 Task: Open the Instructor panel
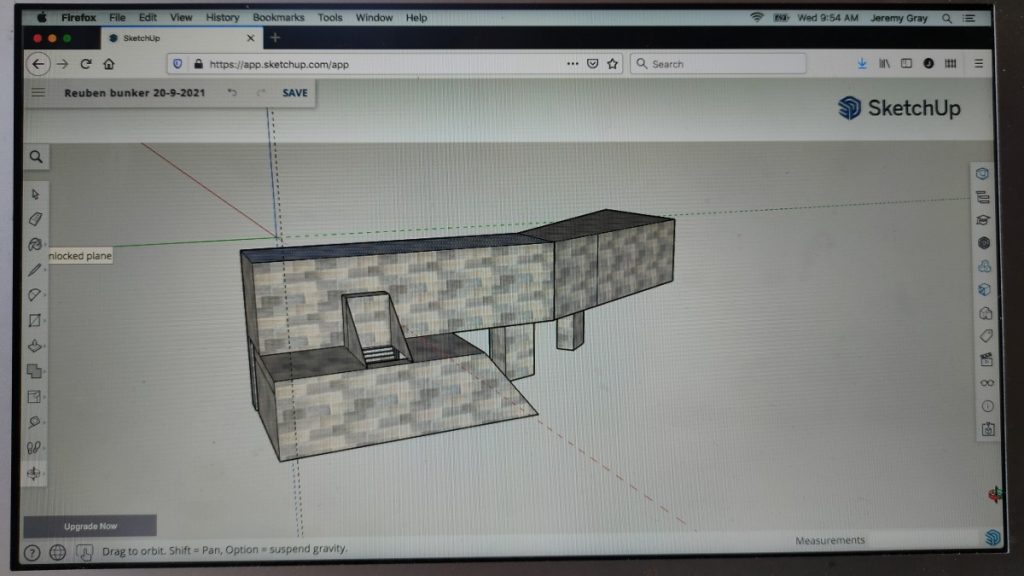984,220
